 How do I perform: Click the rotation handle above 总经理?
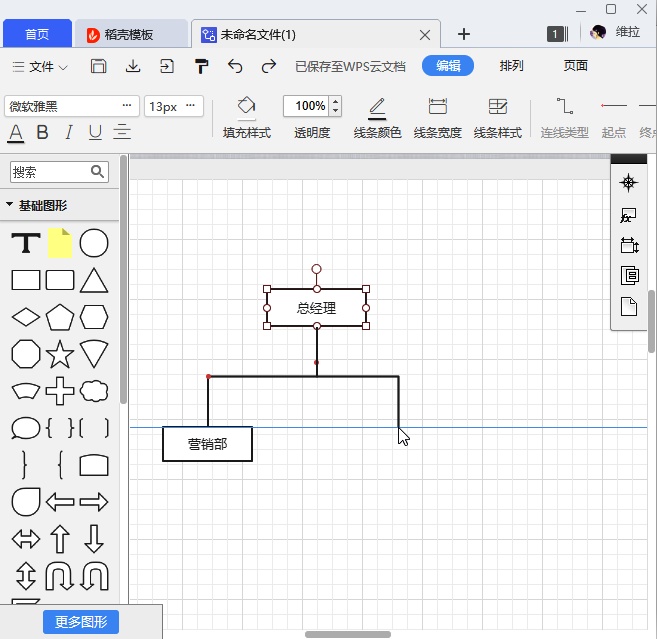tap(316, 269)
